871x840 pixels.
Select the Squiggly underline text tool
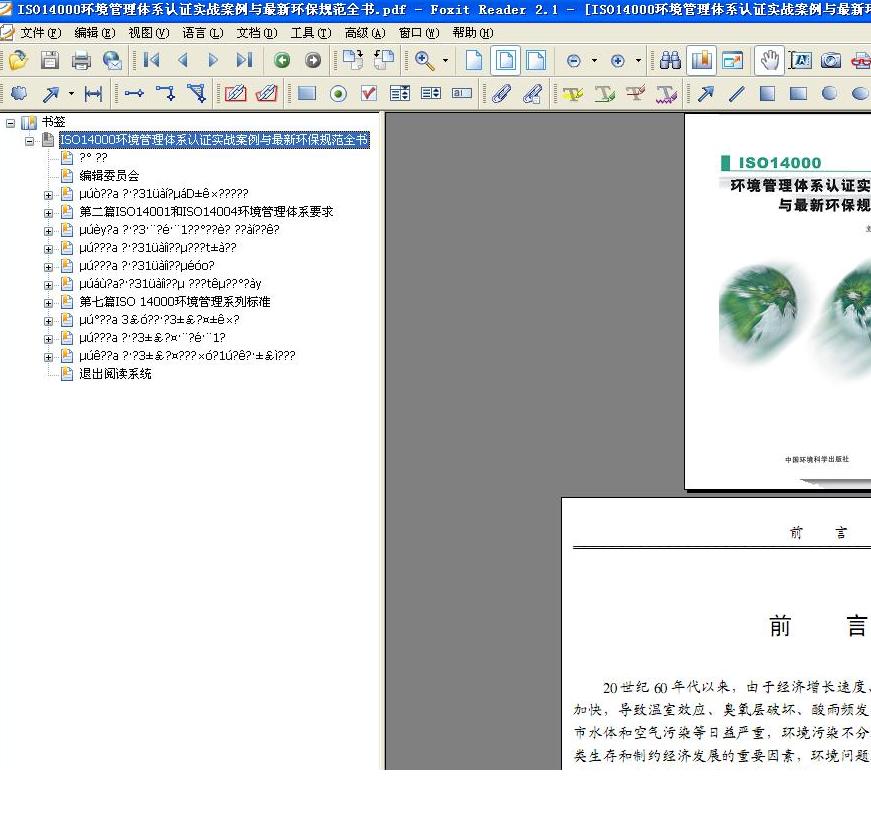(666, 94)
